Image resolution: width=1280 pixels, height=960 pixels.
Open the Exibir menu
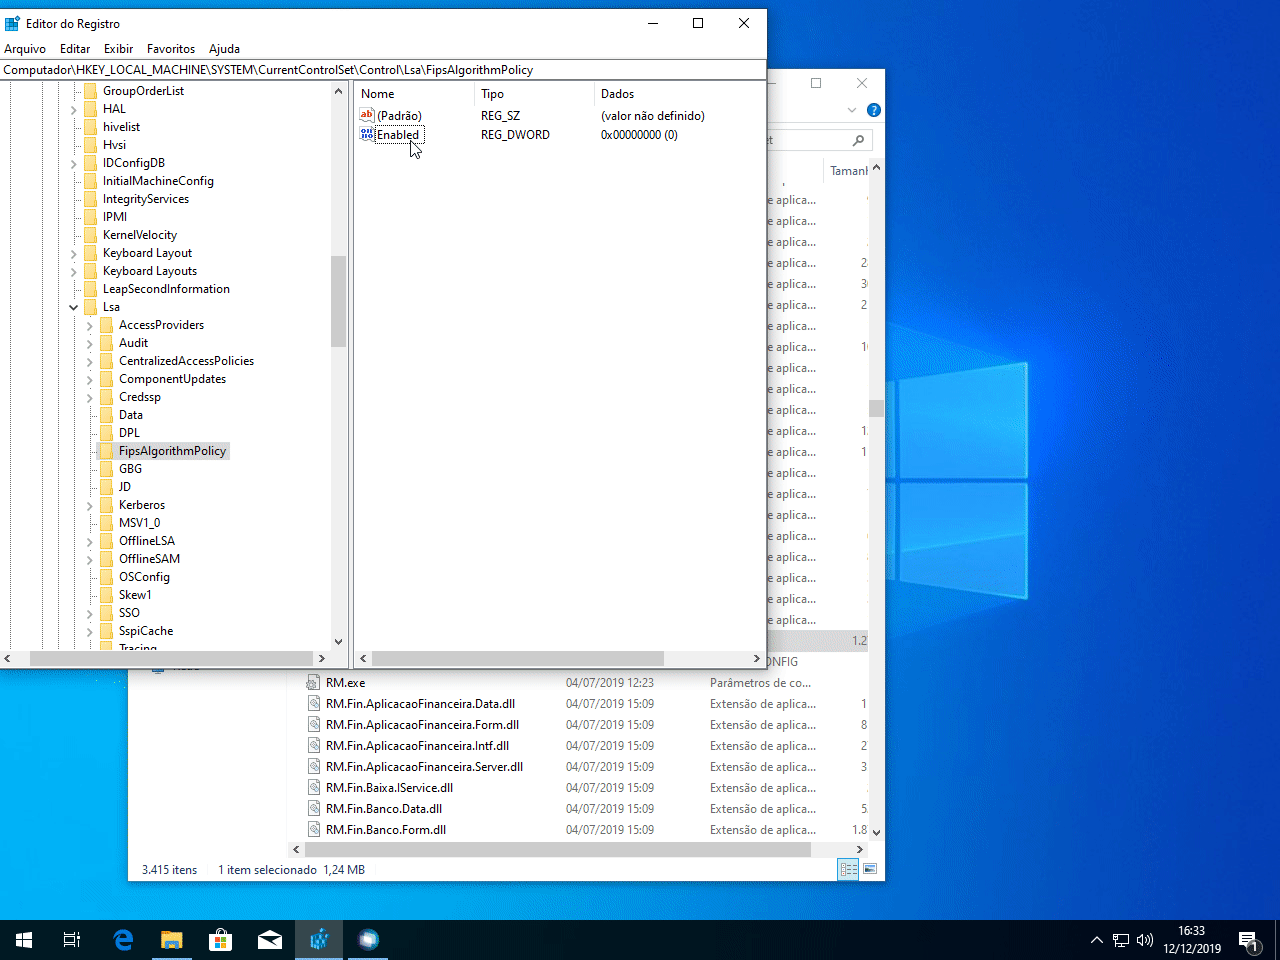[118, 48]
